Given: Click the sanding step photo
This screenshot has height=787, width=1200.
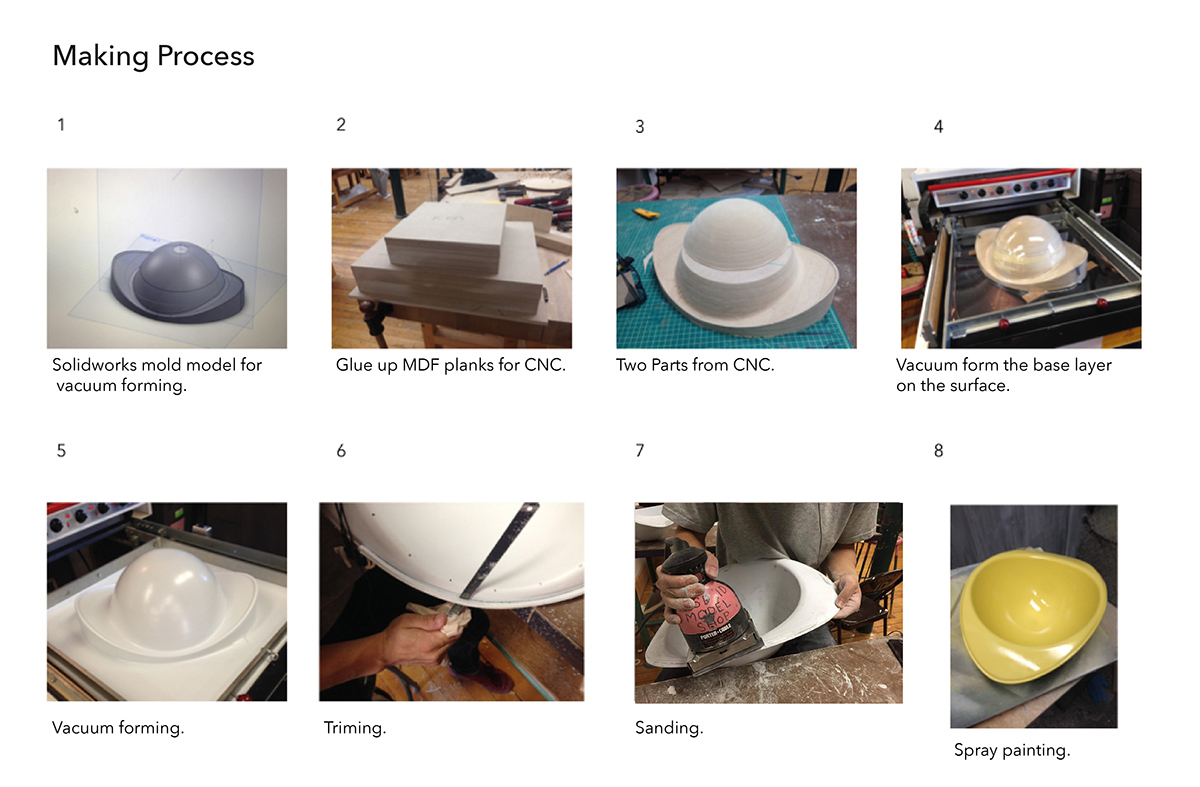Looking at the screenshot, I should 769,603.
